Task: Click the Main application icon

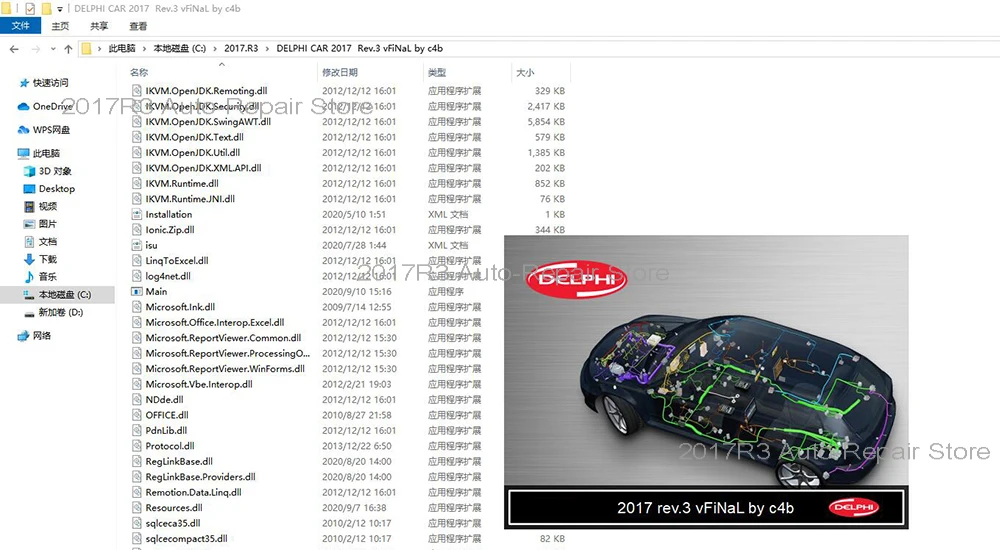Action: (x=136, y=291)
